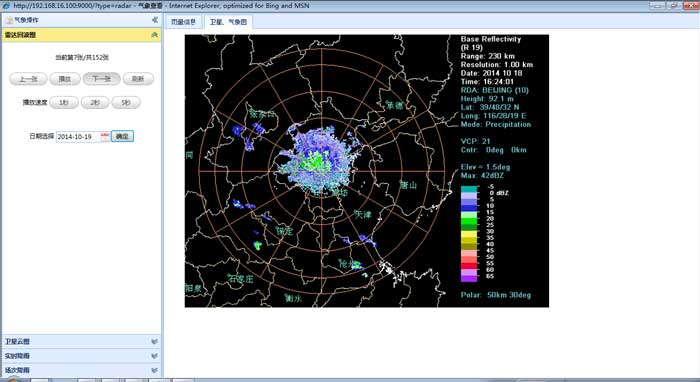The image size is (700, 382).
Task: Switch to the 雨量信息 tab
Action: pos(183,22)
